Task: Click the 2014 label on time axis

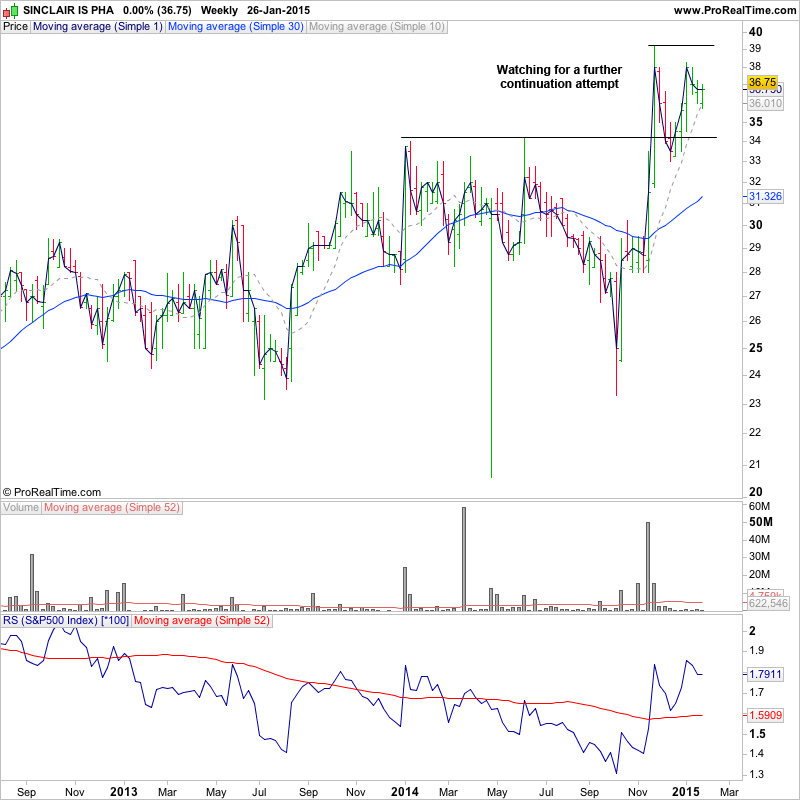Action: click(405, 792)
